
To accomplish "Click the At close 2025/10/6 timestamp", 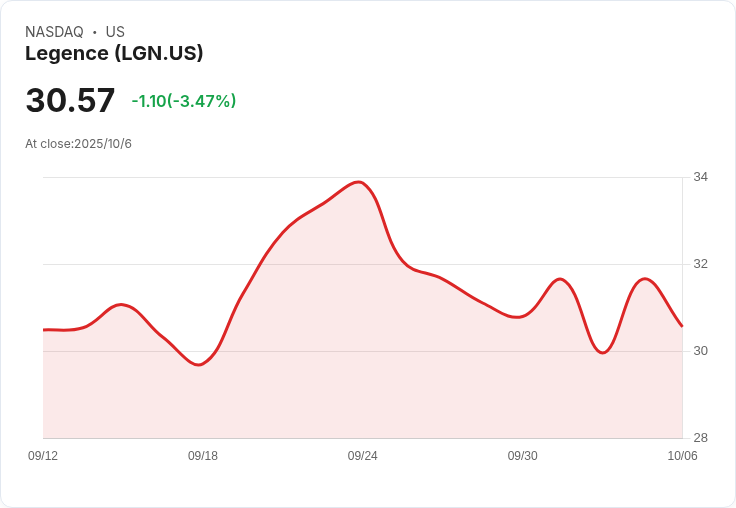I will click(78, 144).
